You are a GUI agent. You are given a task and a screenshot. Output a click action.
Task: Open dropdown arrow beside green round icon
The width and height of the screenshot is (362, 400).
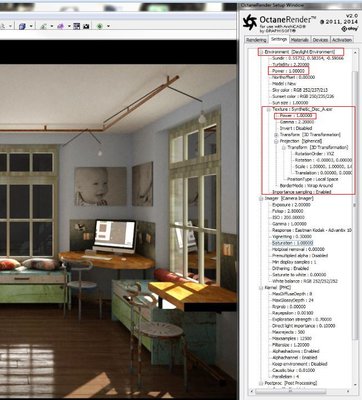pyautogui.click(x=108, y=26)
